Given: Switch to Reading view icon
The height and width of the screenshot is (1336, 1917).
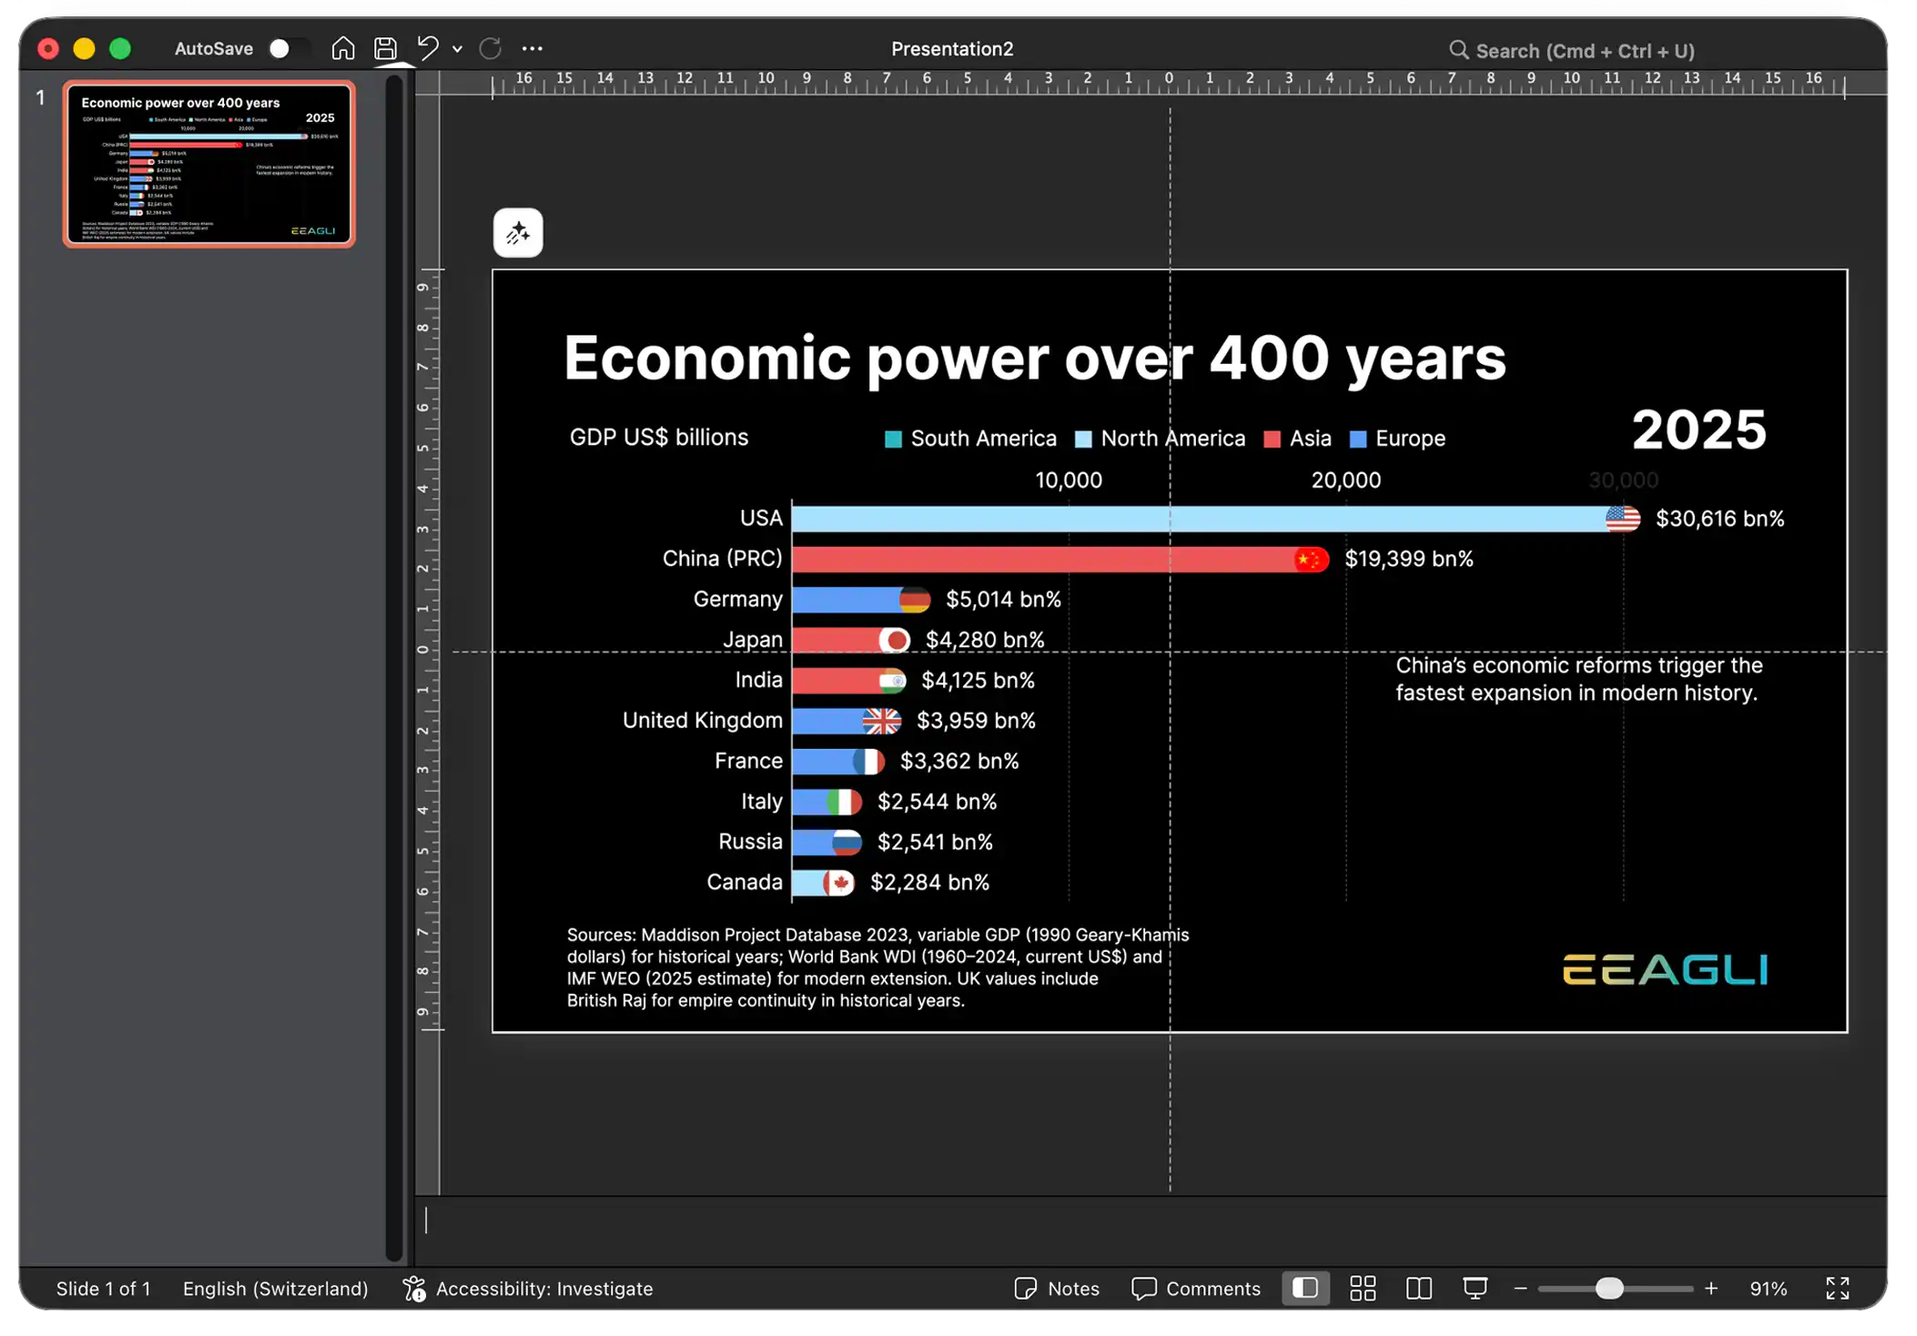Looking at the screenshot, I should [1419, 1288].
